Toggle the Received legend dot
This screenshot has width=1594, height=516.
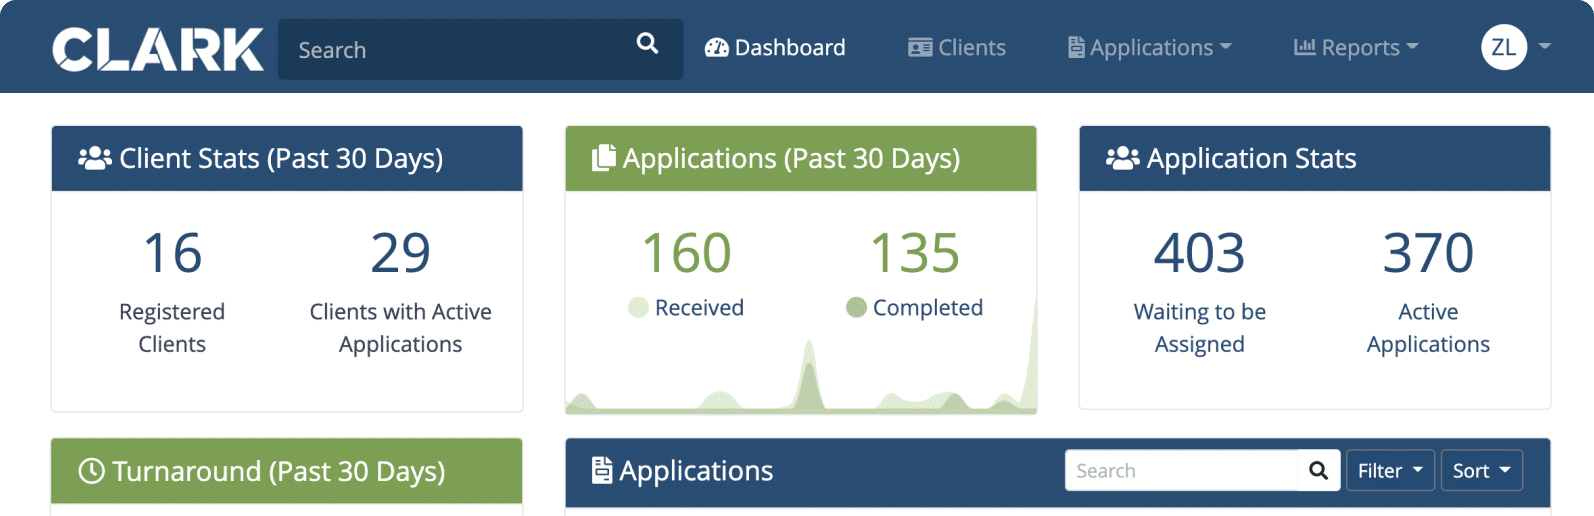(638, 307)
